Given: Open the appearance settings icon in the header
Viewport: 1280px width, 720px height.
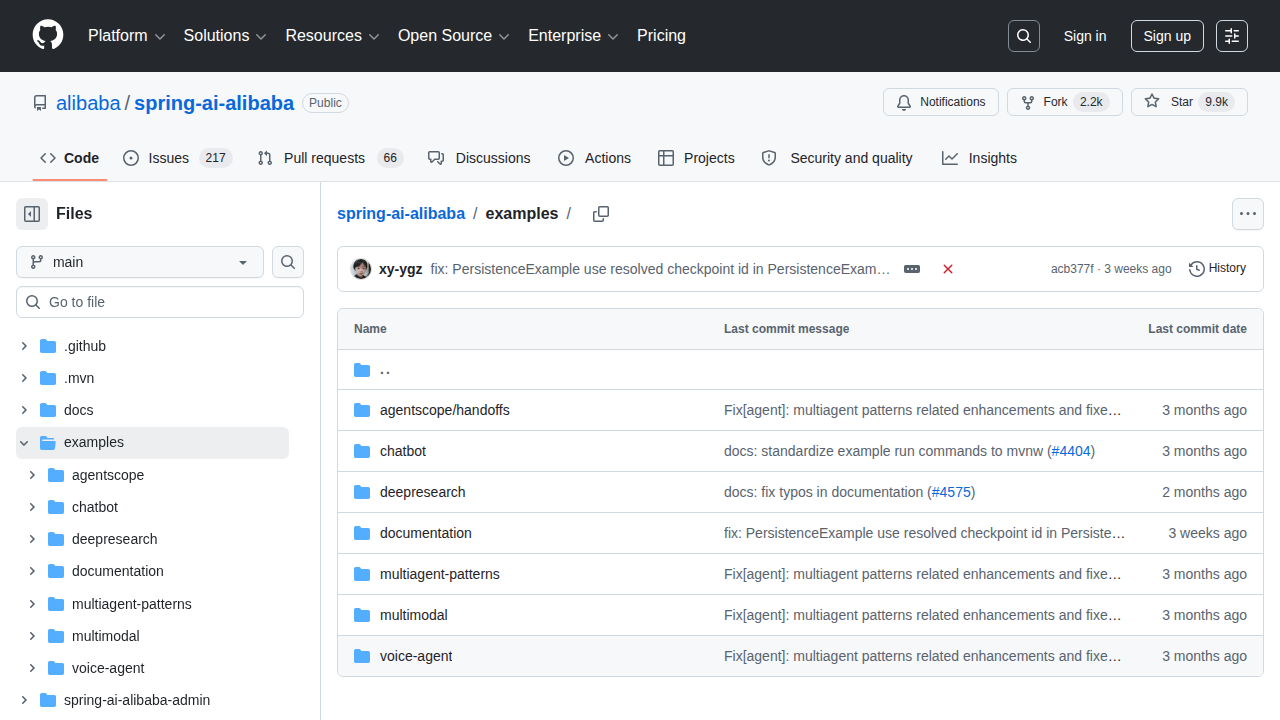Looking at the screenshot, I should (1232, 36).
